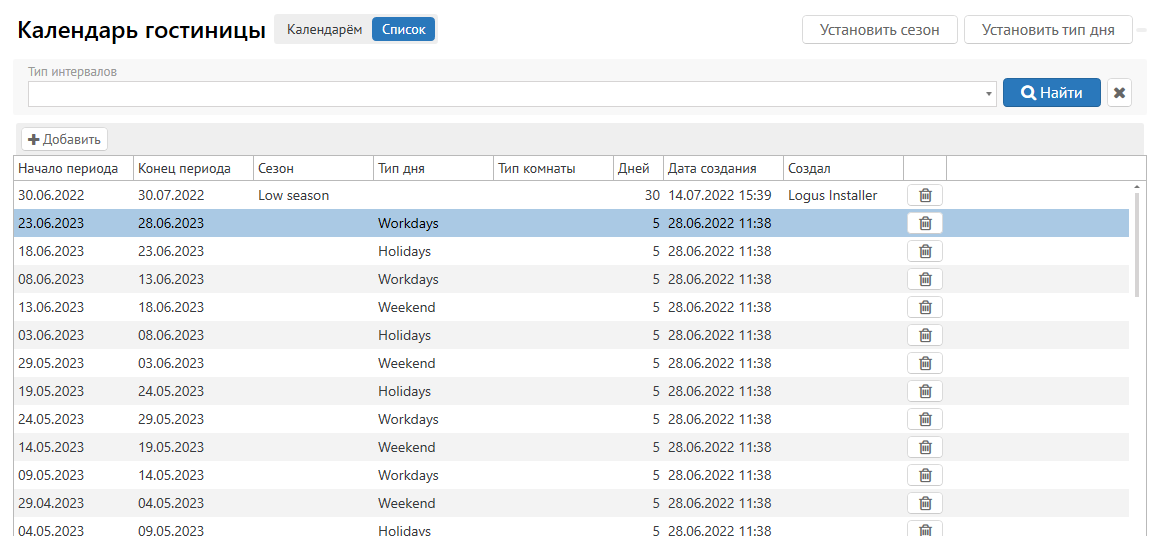Delete the Low season row with trash icon

point(924,195)
